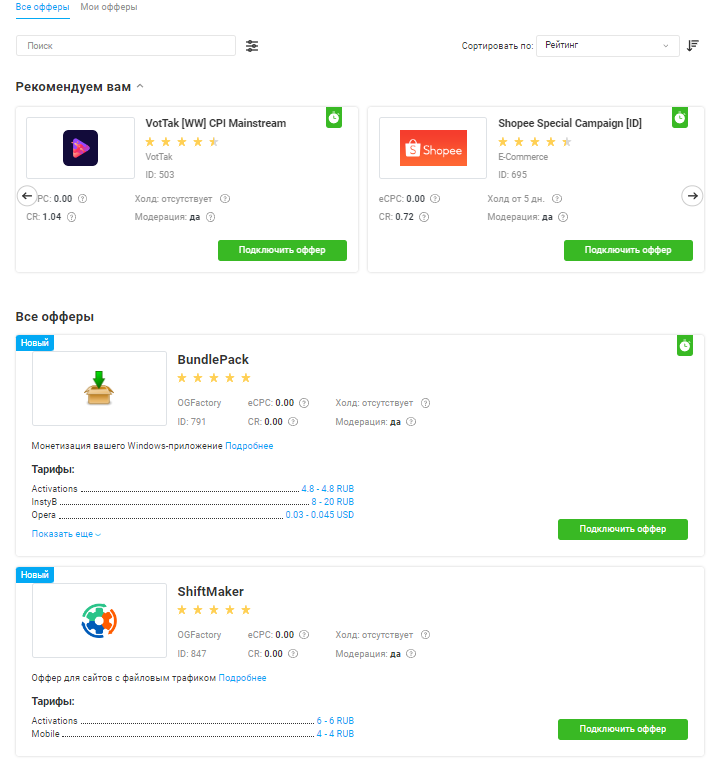Click the timer badge on Shopee offer
Screen dimensions: 716x764
(x=680, y=117)
